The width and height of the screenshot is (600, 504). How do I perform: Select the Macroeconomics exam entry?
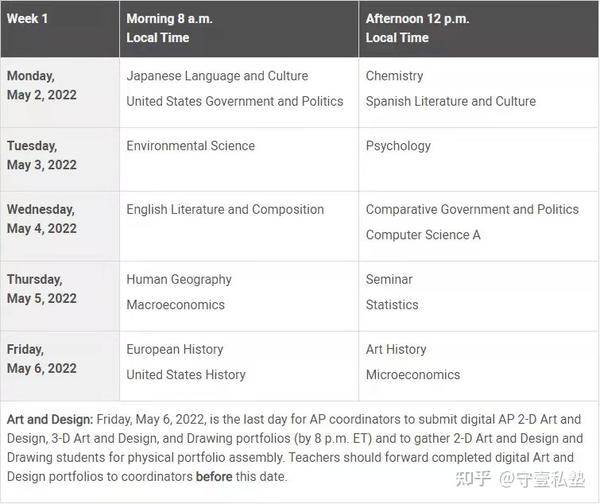(175, 305)
